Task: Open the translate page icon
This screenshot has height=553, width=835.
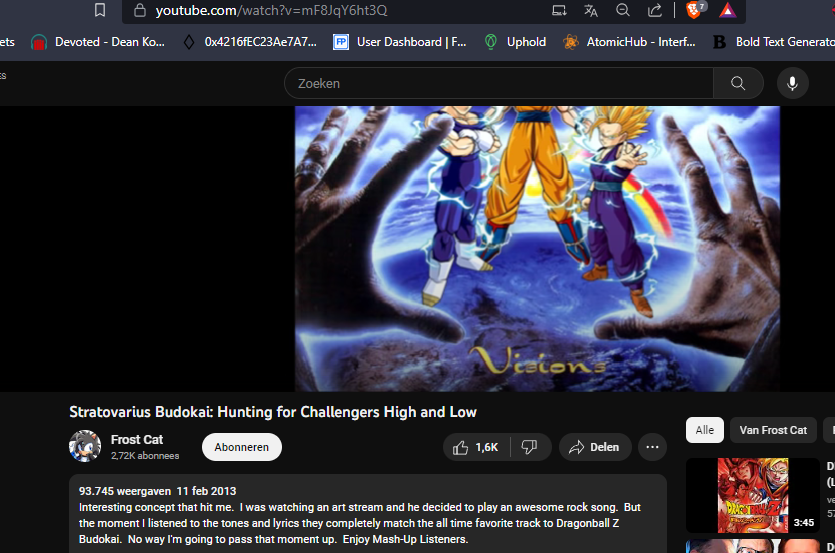Action: point(591,10)
